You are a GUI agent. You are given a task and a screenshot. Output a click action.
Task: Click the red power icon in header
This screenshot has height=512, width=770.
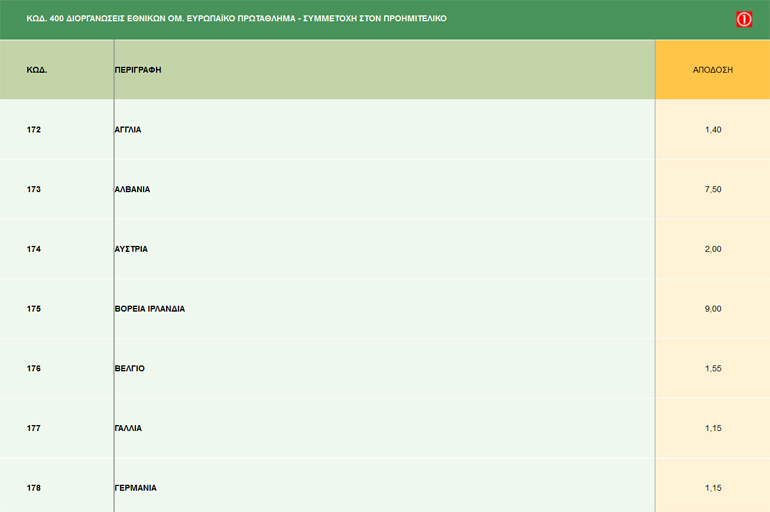click(x=743, y=19)
